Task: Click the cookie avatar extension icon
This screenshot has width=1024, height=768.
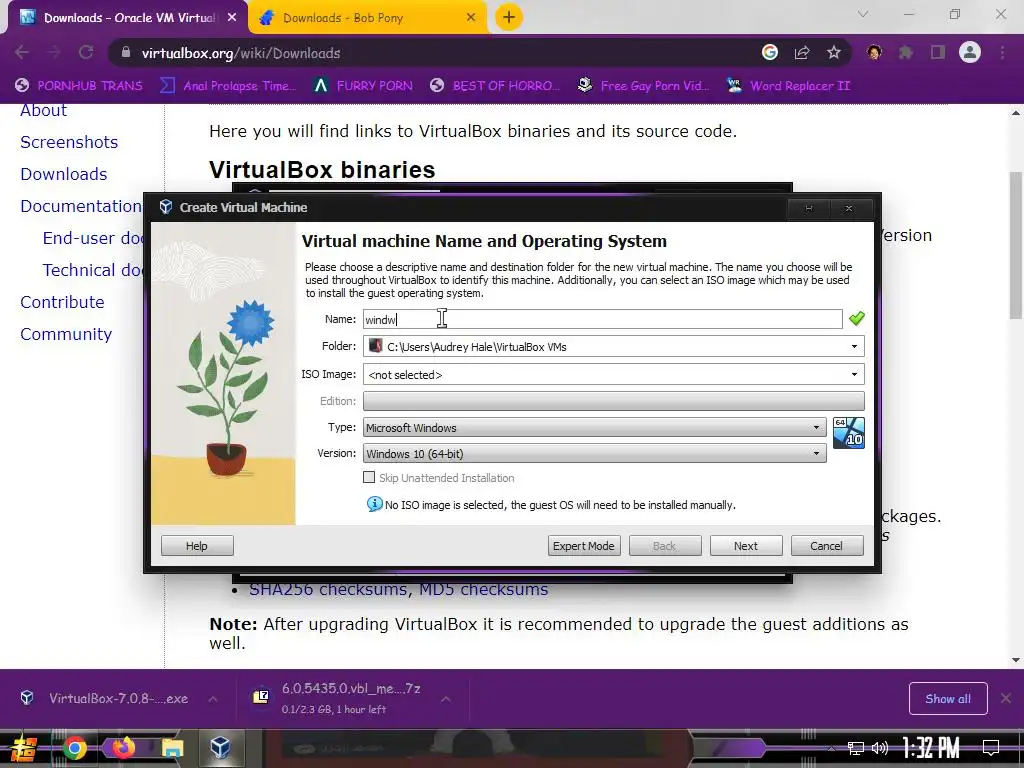Action: (874, 52)
